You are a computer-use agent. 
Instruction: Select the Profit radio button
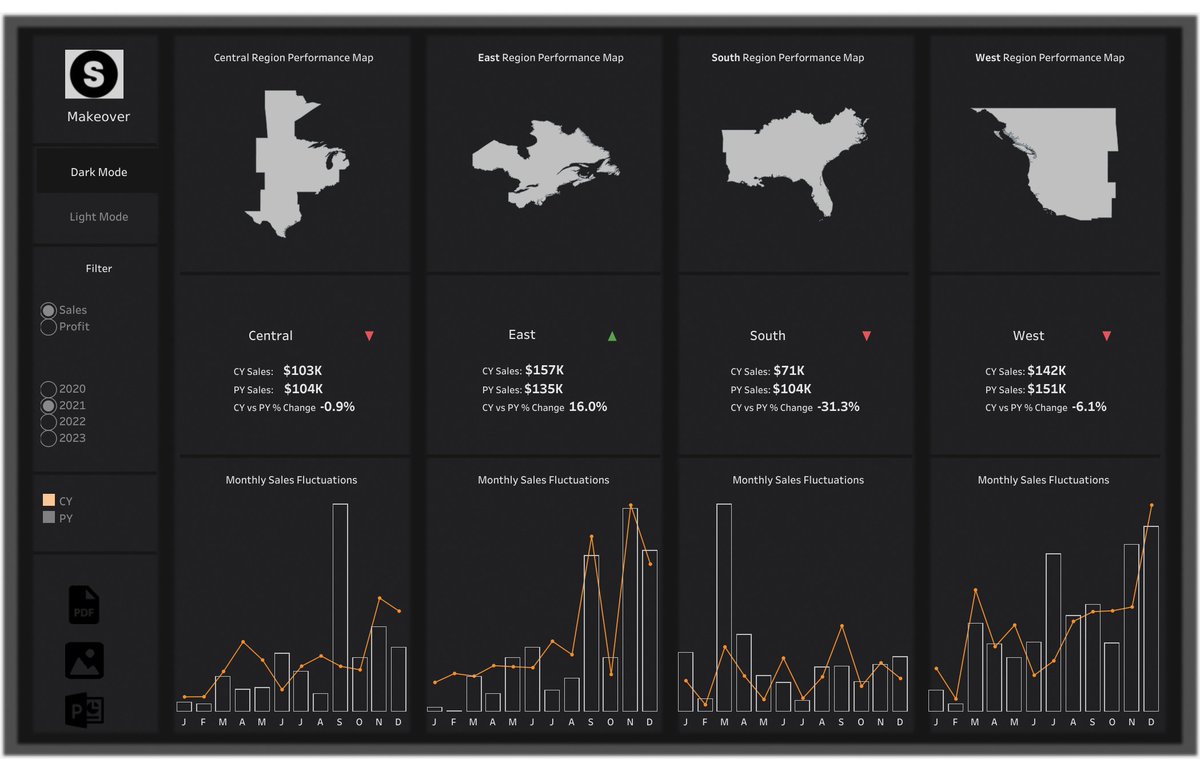48,327
